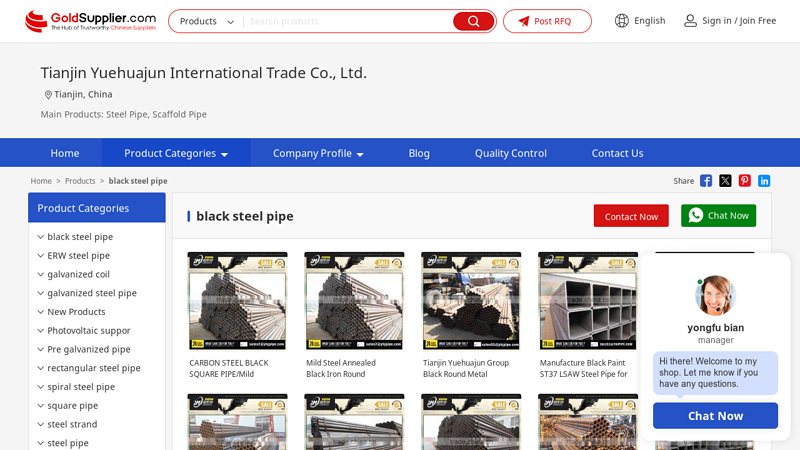
Task: Open Tianjin Yuehuajun Group Black Round thumbnail
Action: (x=471, y=301)
